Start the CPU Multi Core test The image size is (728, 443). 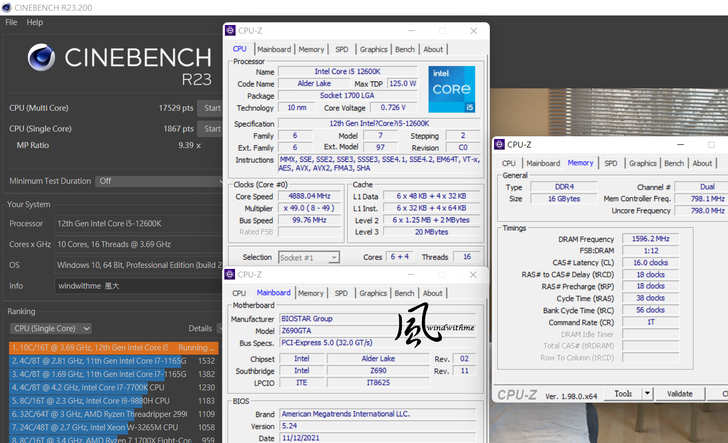[211, 107]
